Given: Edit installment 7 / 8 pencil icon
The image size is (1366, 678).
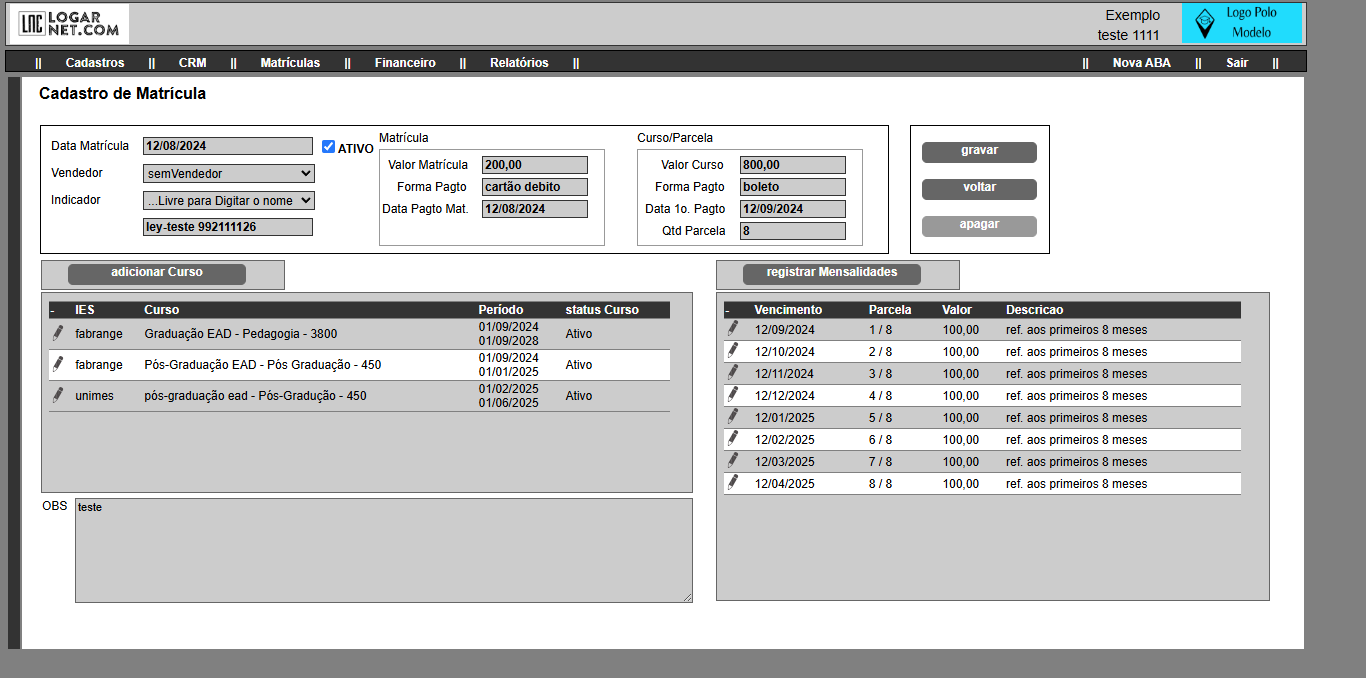Looking at the screenshot, I should tap(733, 460).
